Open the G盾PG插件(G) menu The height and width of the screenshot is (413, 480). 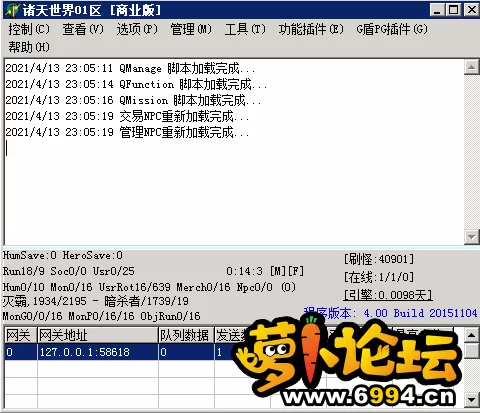coord(392,29)
